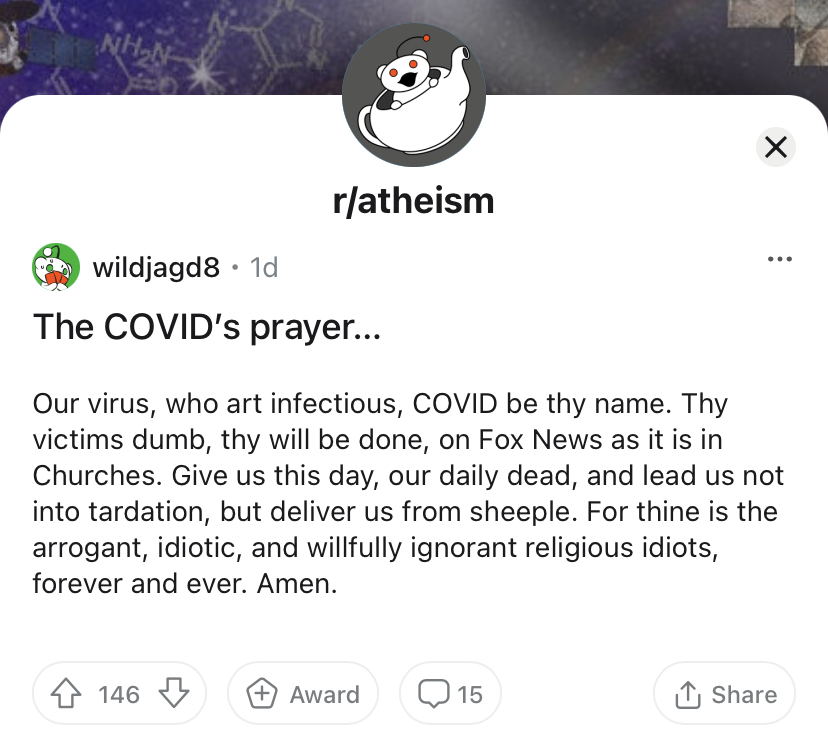Open the wildjagd8 user profile link

156,267
